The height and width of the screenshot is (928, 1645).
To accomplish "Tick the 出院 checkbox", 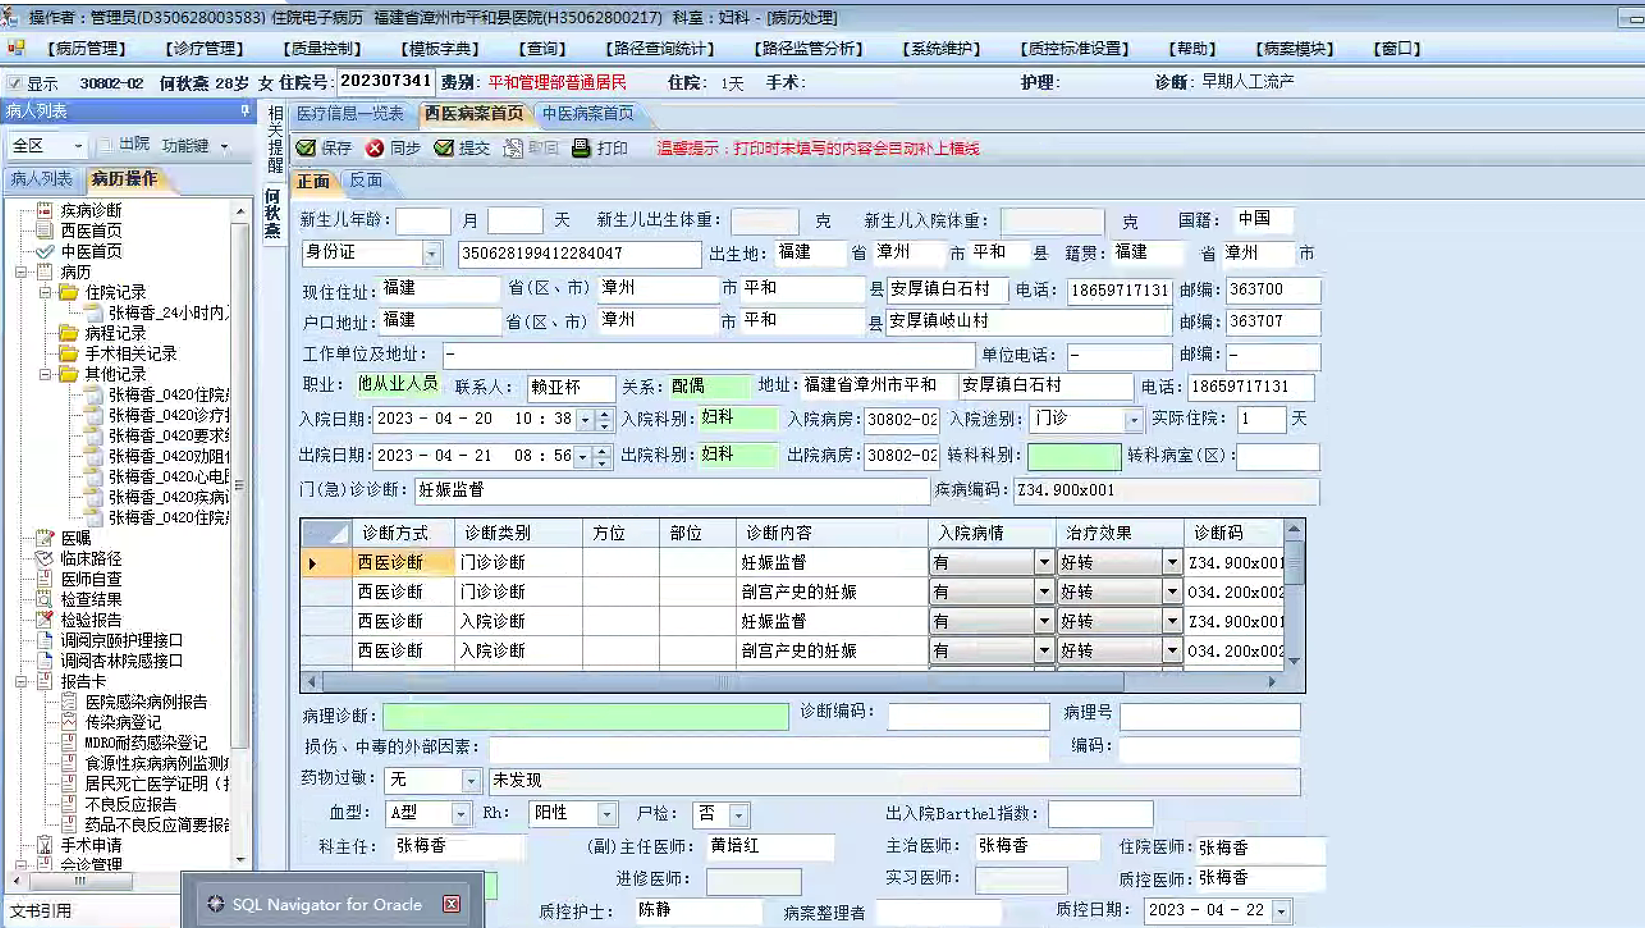I will click(x=105, y=145).
